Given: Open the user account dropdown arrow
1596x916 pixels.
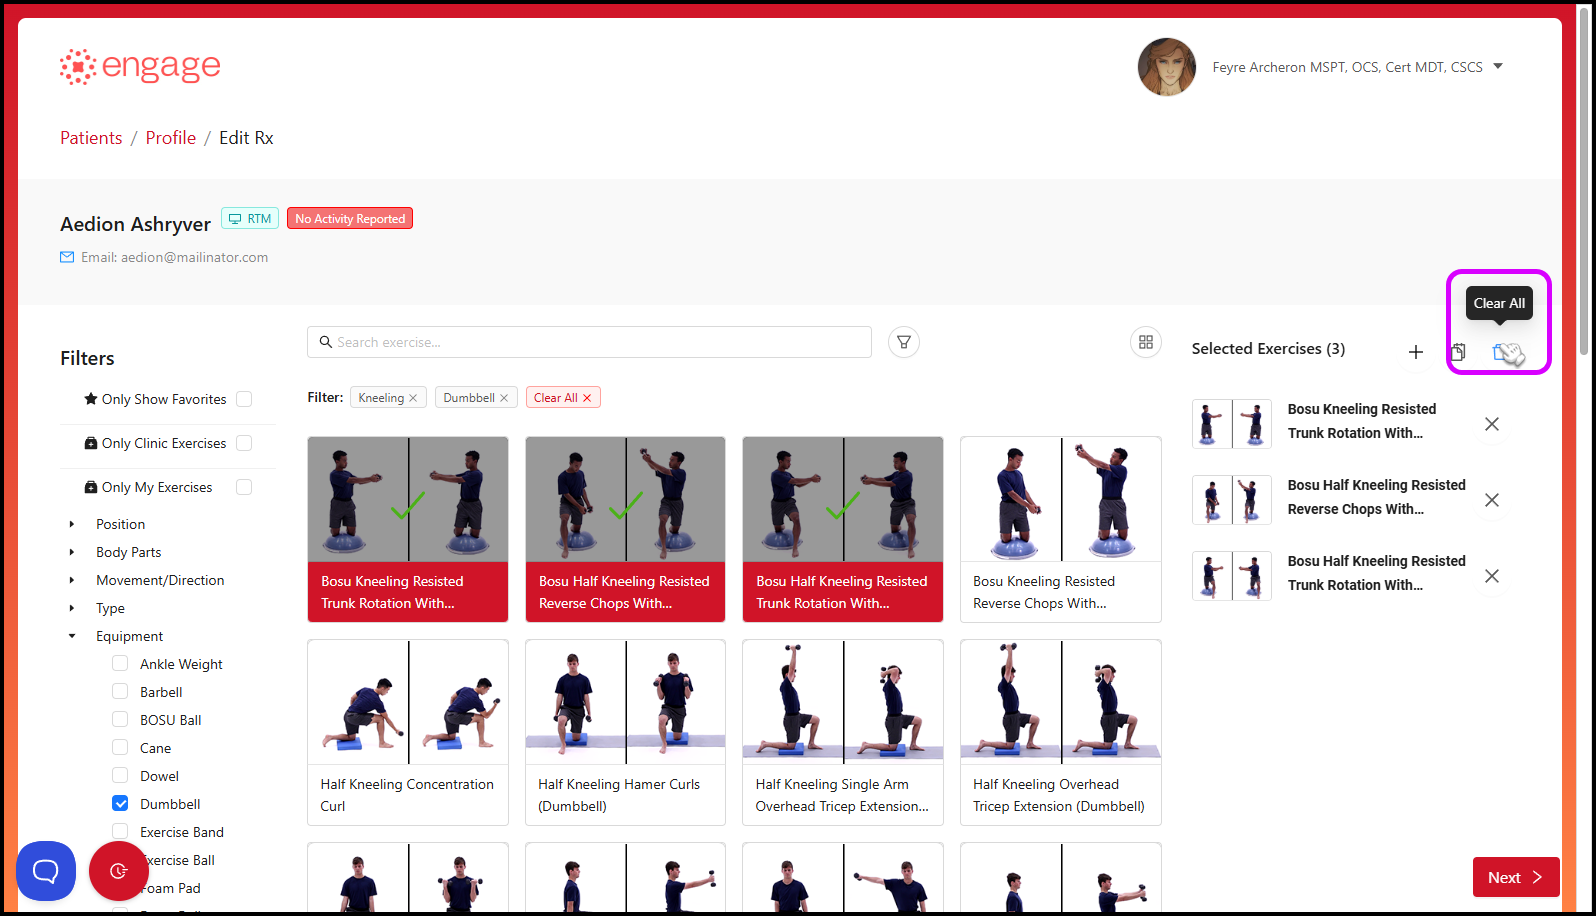Looking at the screenshot, I should 1498,66.
